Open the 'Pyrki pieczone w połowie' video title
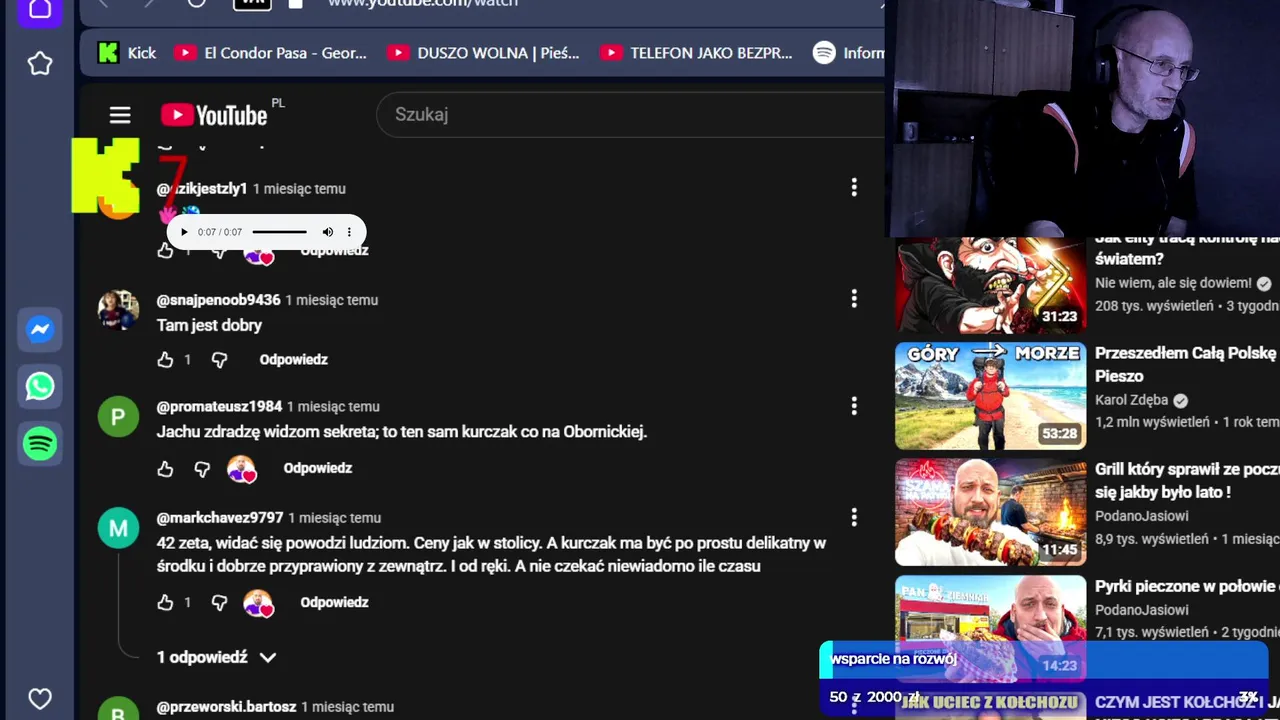 click(x=1187, y=587)
